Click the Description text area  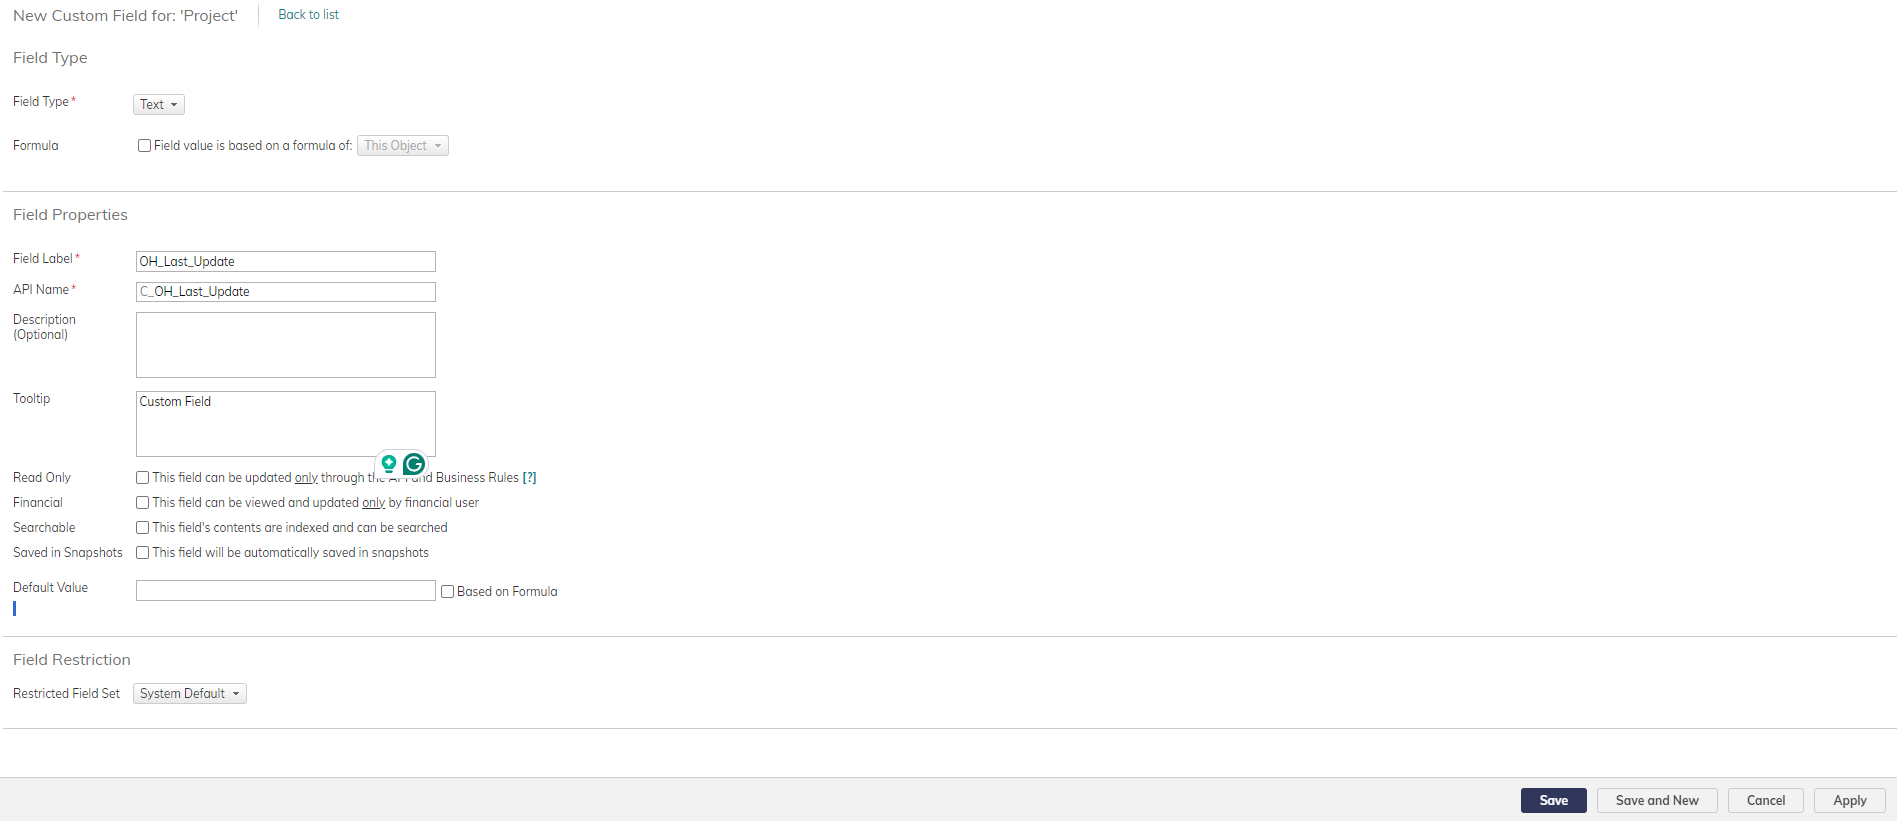[286, 345]
